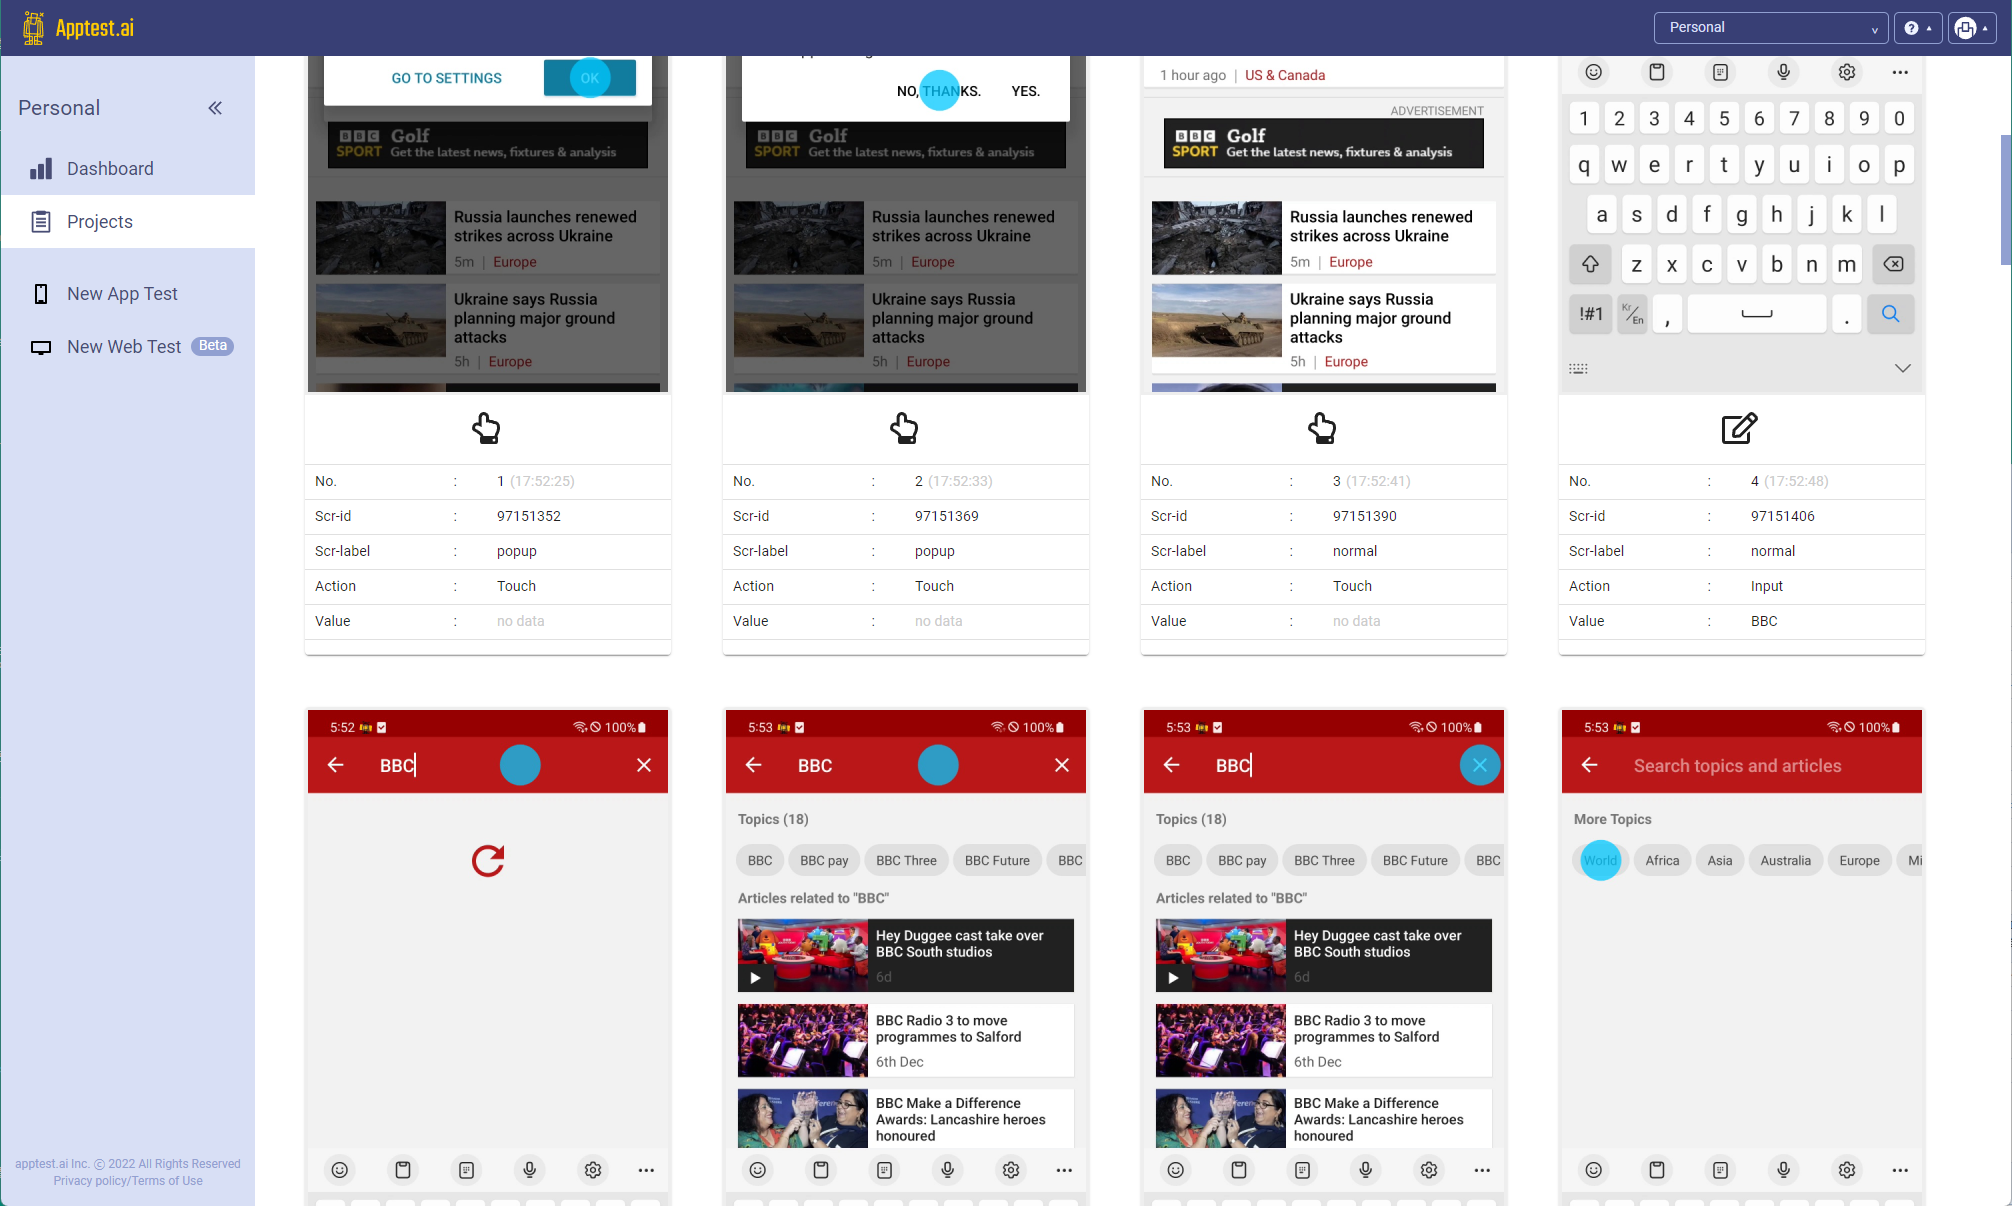This screenshot has height=1206, width=2012.
Task: Open the Personal workspace dropdown
Action: click(1770, 28)
